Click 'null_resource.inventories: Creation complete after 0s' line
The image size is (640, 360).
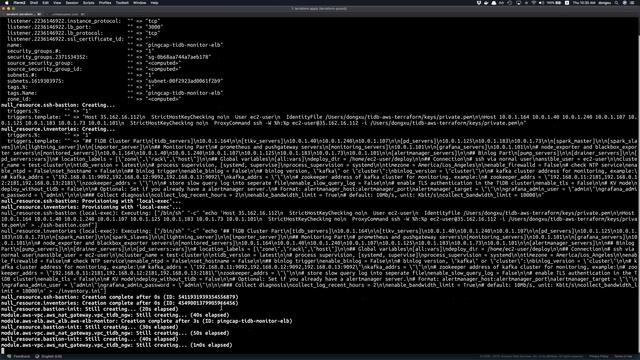click(120, 303)
